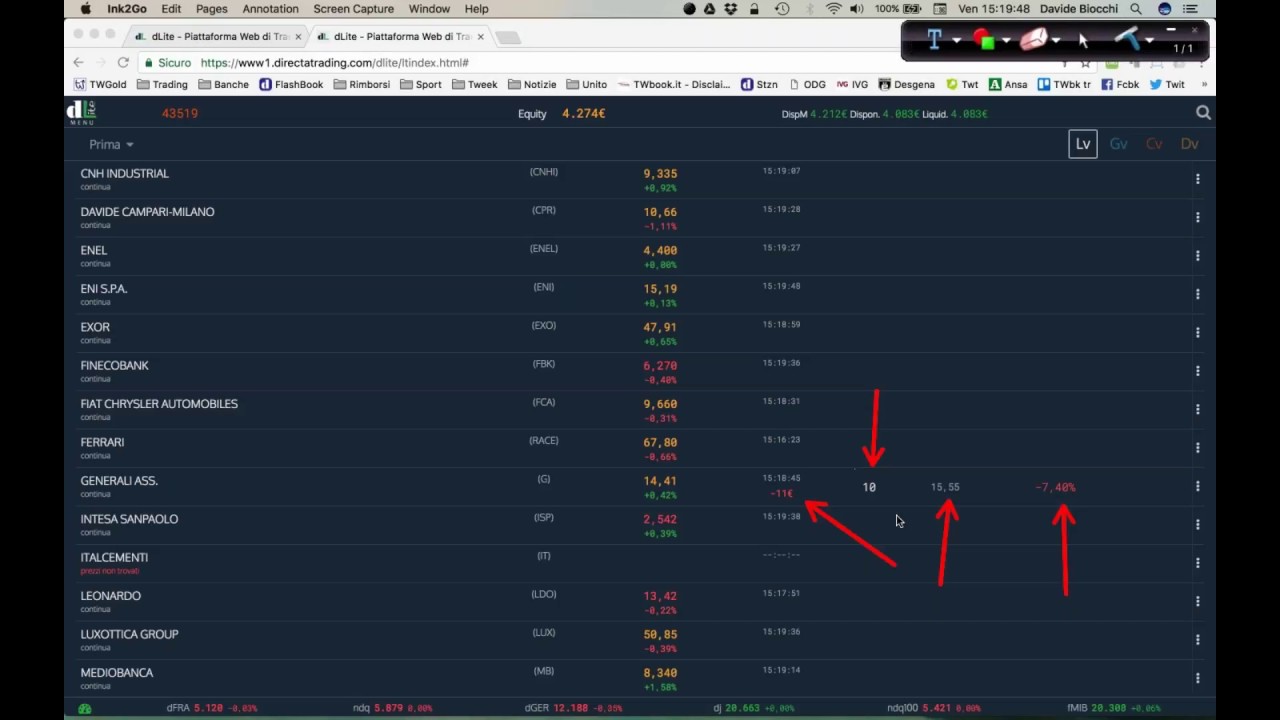Open options menu for LUXOTTICA GROUP row
Screen dimensions: 1280x720
1197,640
